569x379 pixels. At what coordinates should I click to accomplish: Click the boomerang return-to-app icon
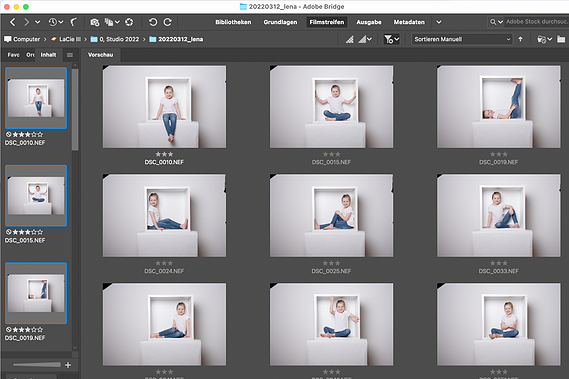tap(73, 22)
